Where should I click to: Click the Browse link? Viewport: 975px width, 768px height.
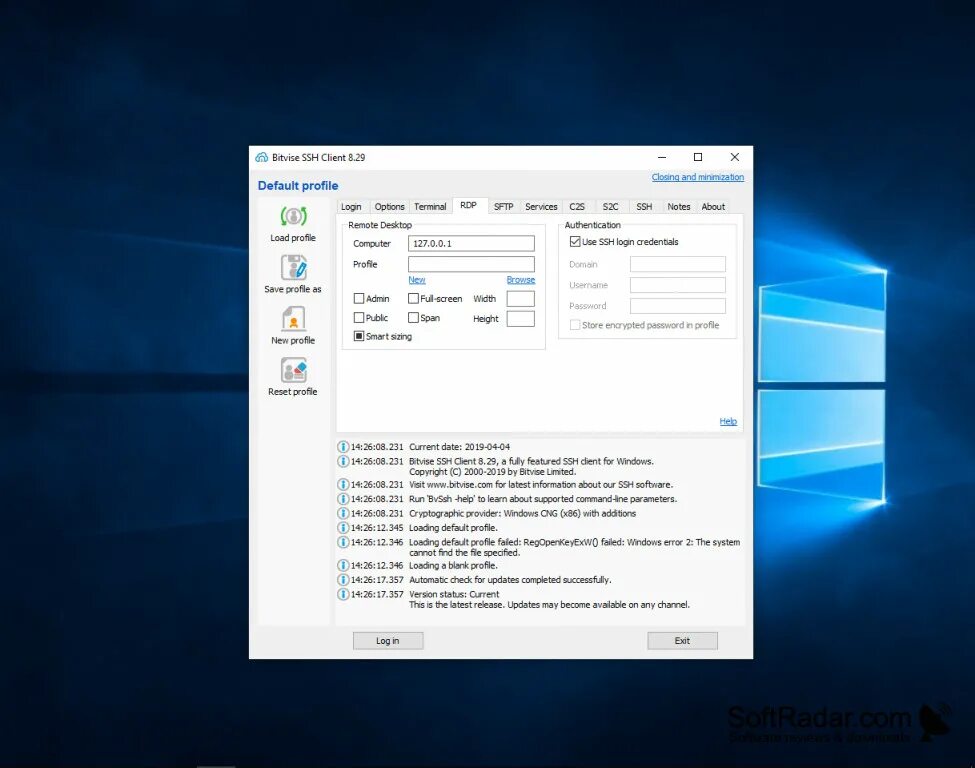tap(520, 280)
